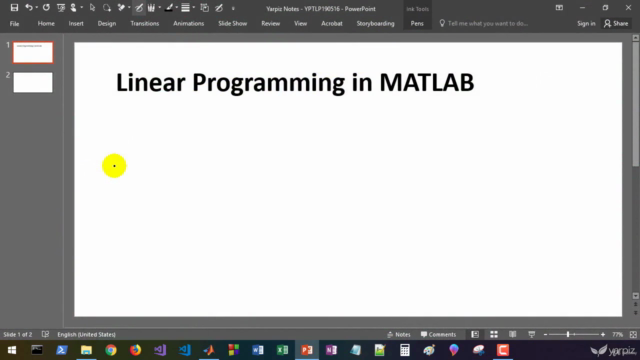Screen dimensions: 640x360
Task: Open the Transitions ribbon tab
Action: 144,24
